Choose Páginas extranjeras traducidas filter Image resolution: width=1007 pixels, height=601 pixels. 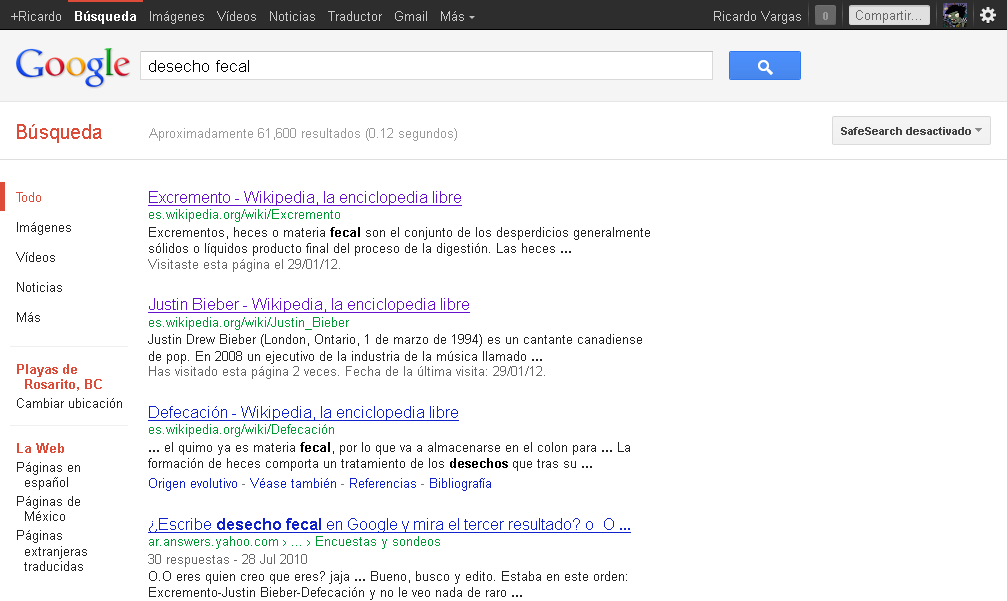(52, 551)
